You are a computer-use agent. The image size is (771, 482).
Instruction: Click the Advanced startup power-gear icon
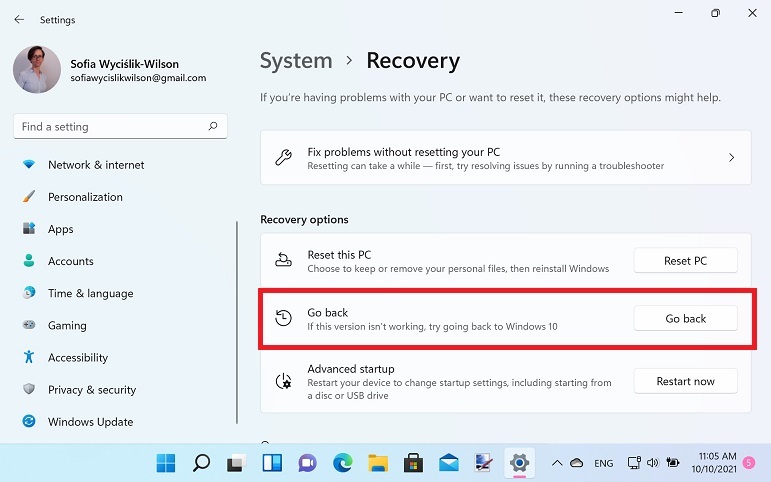[283, 381]
